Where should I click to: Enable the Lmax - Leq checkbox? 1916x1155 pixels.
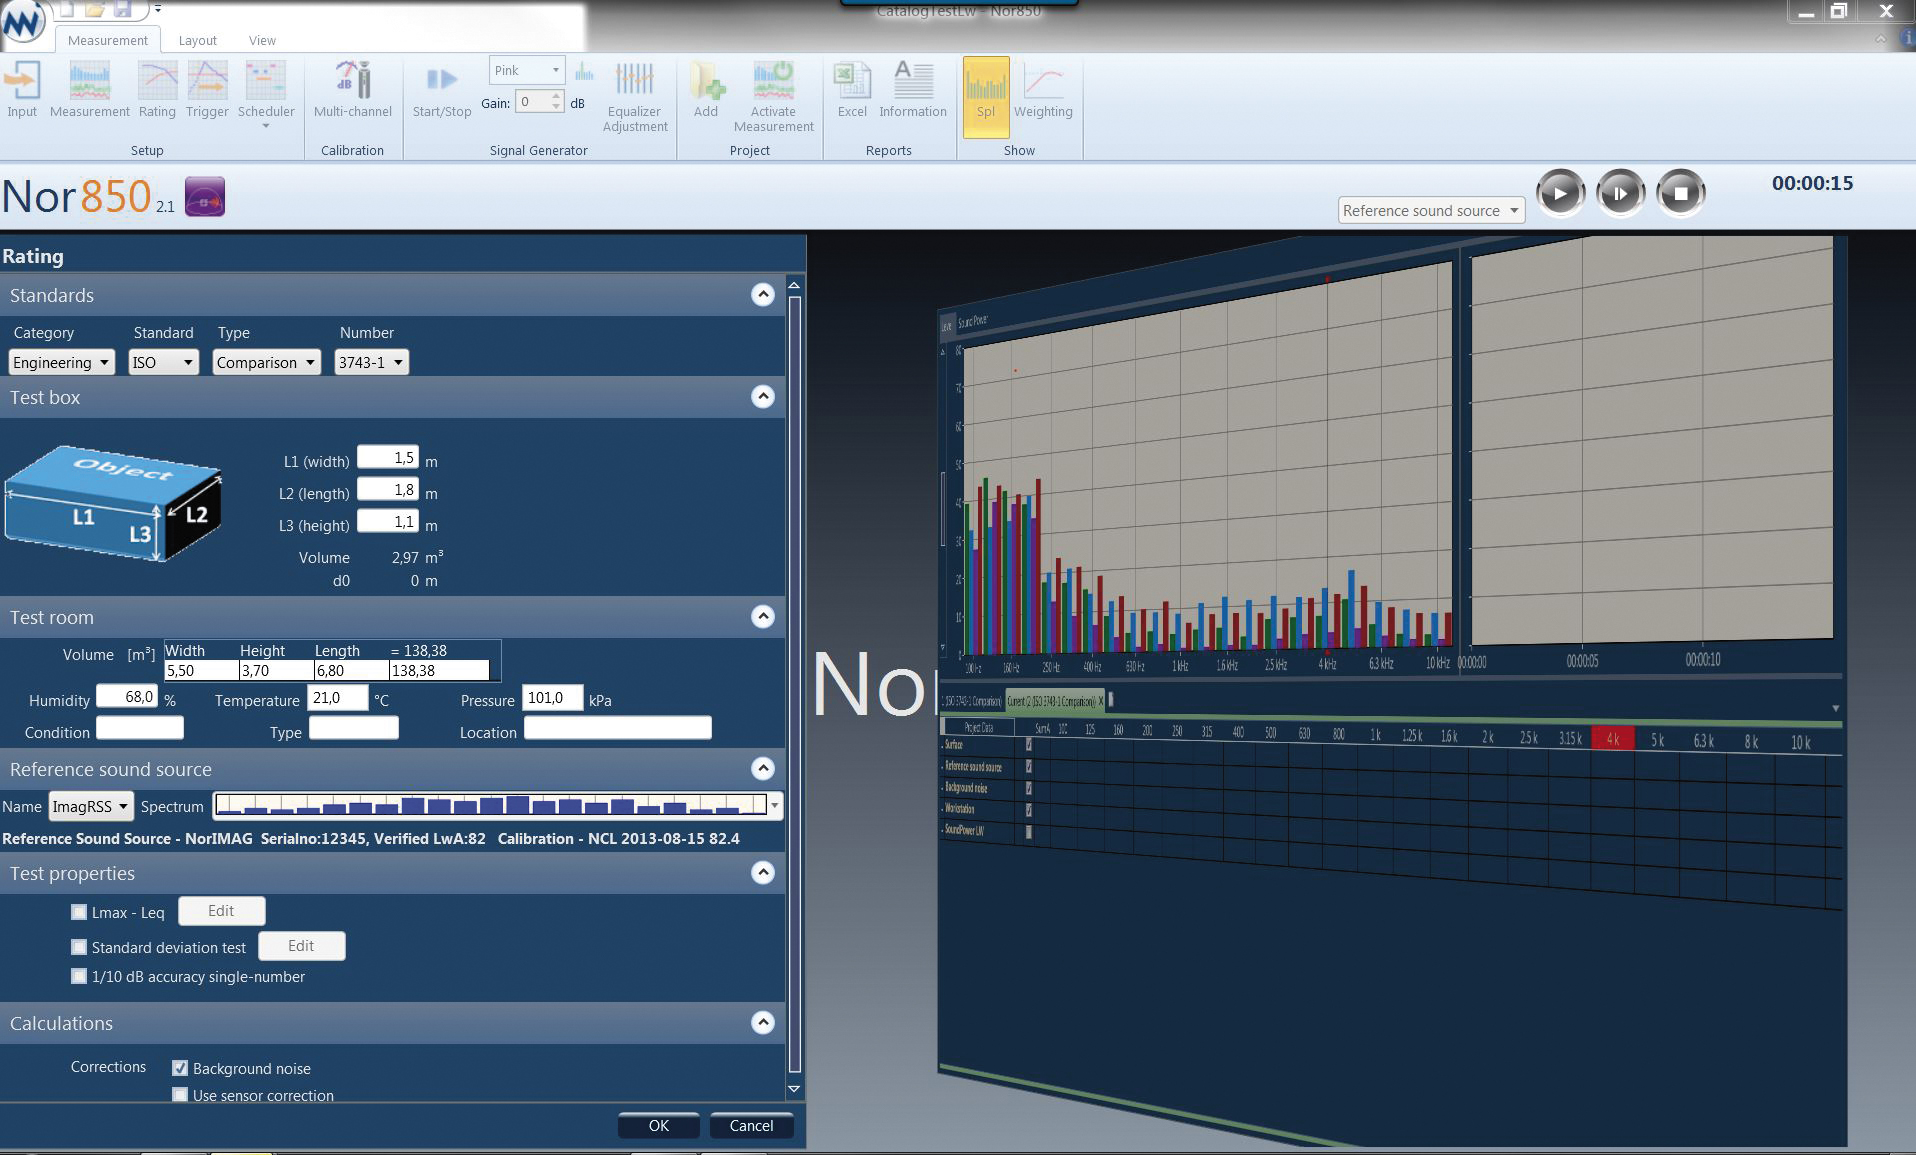[79, 912]
